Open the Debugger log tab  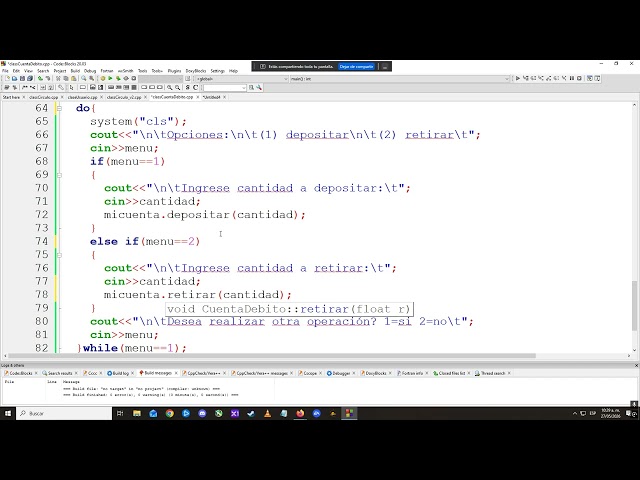[x=341, y=373]
